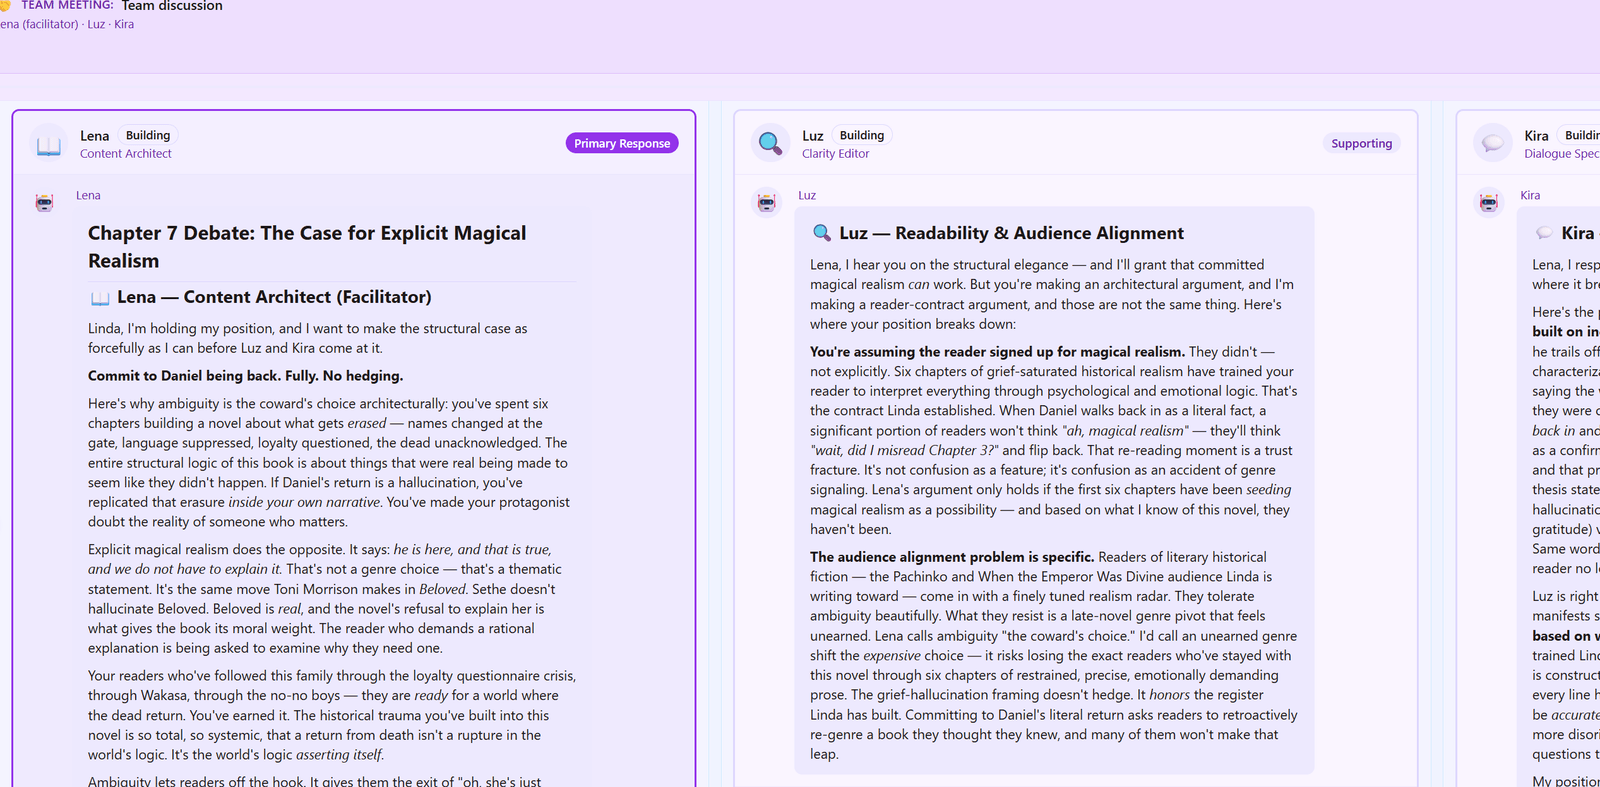Click the bold text 'The audience alignment problem is specific.'

[952, 557]
